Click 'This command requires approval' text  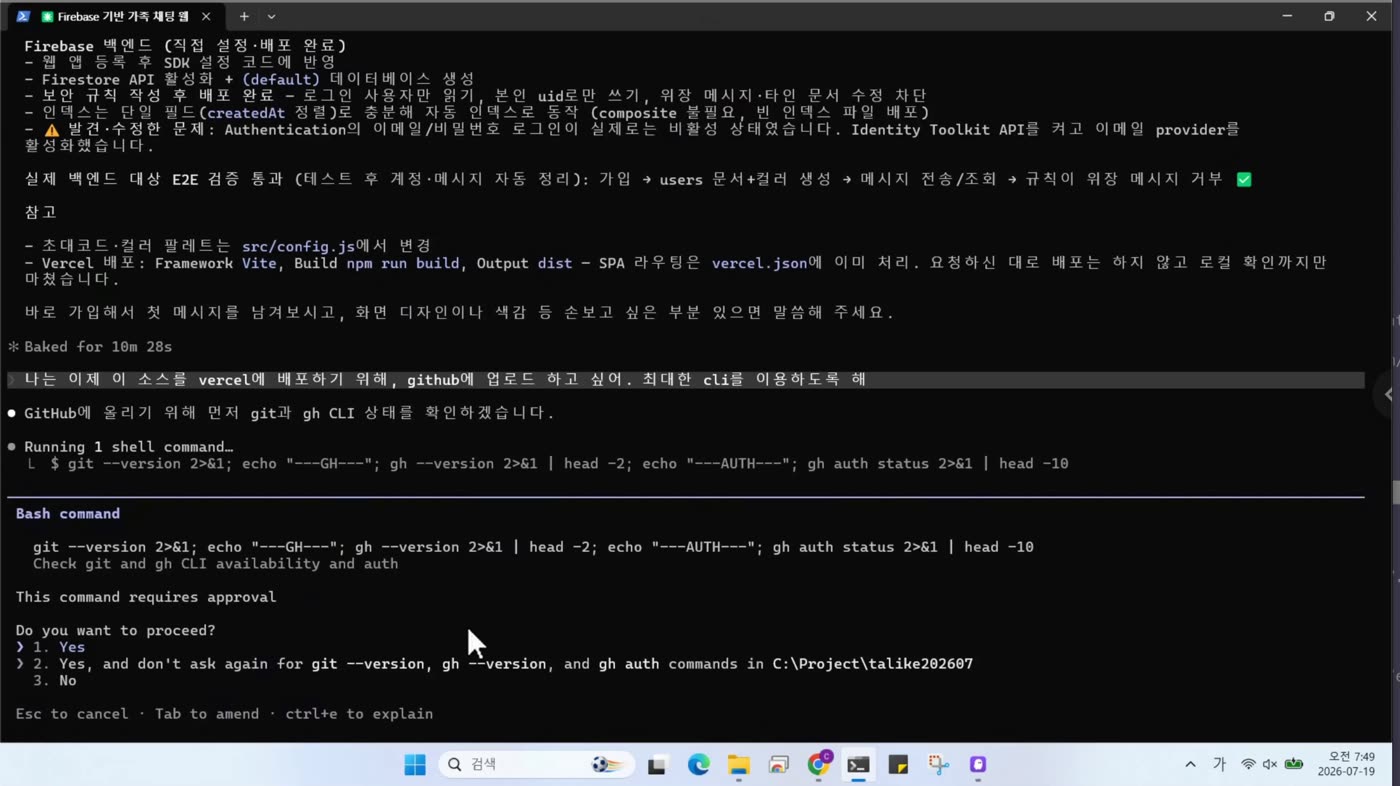(x=146, y=597)
